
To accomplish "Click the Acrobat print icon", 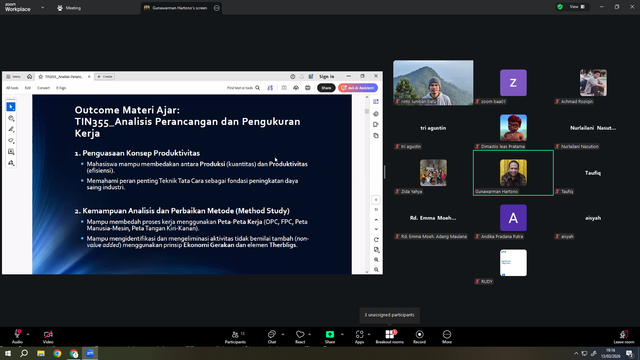I will coord(308,88).
